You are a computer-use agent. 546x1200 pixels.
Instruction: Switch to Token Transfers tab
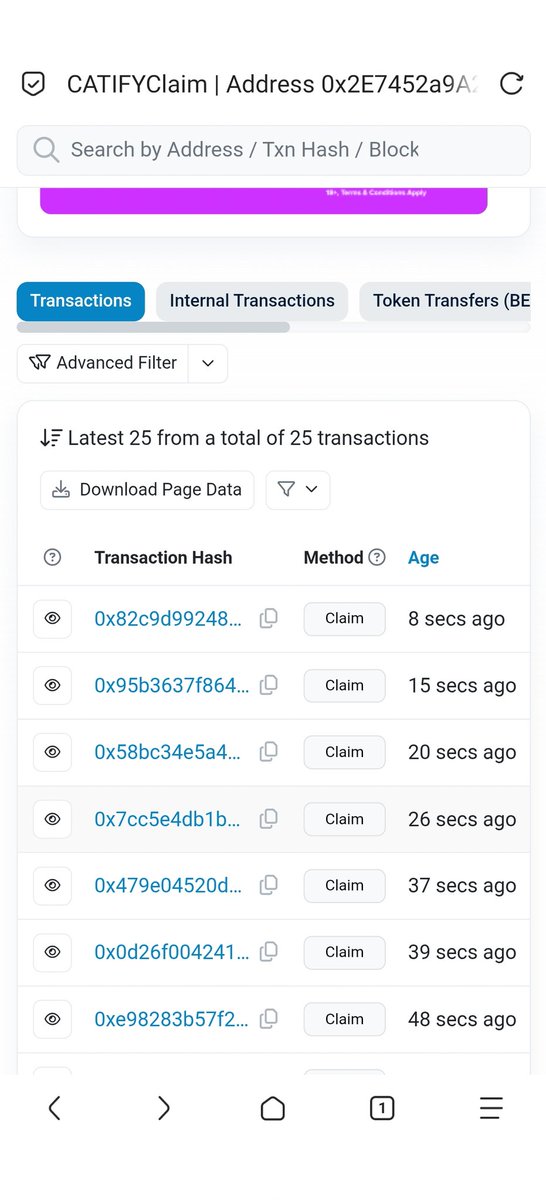[x=445, y=301]
